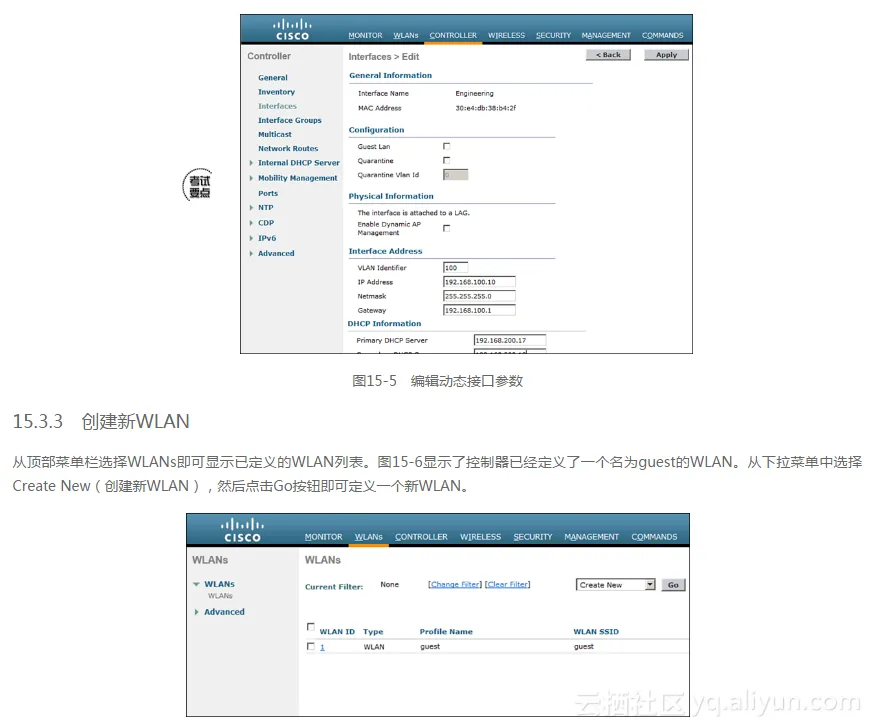This screenshot has height=727, width=872.
Task: Open COMMANDS menu above Interfaces Edit page
Action: pyautogui.click(x=662, y=36)
